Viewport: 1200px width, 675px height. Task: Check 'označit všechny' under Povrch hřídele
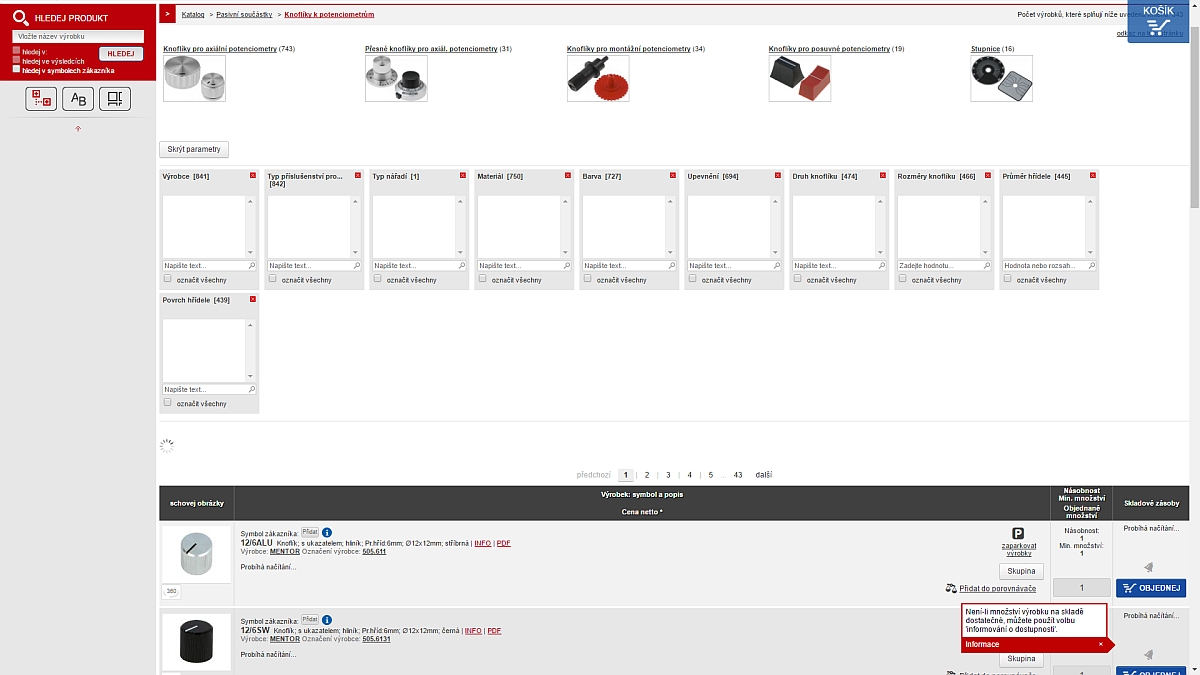pos(168,403)
